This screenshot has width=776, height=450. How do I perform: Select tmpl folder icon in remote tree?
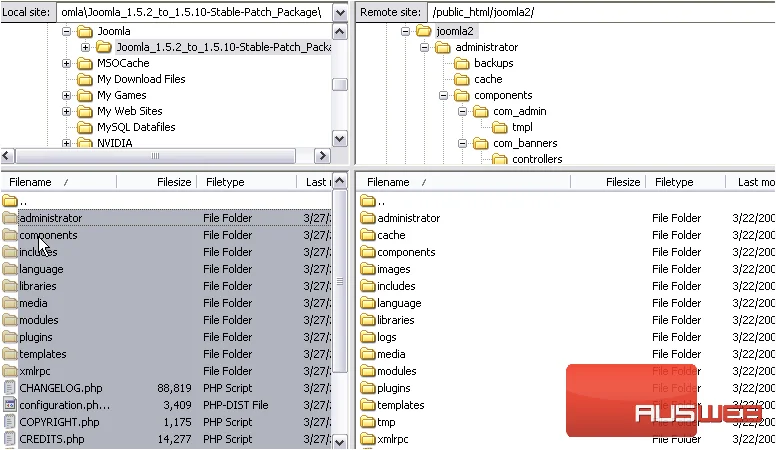(x=499, y=127)
